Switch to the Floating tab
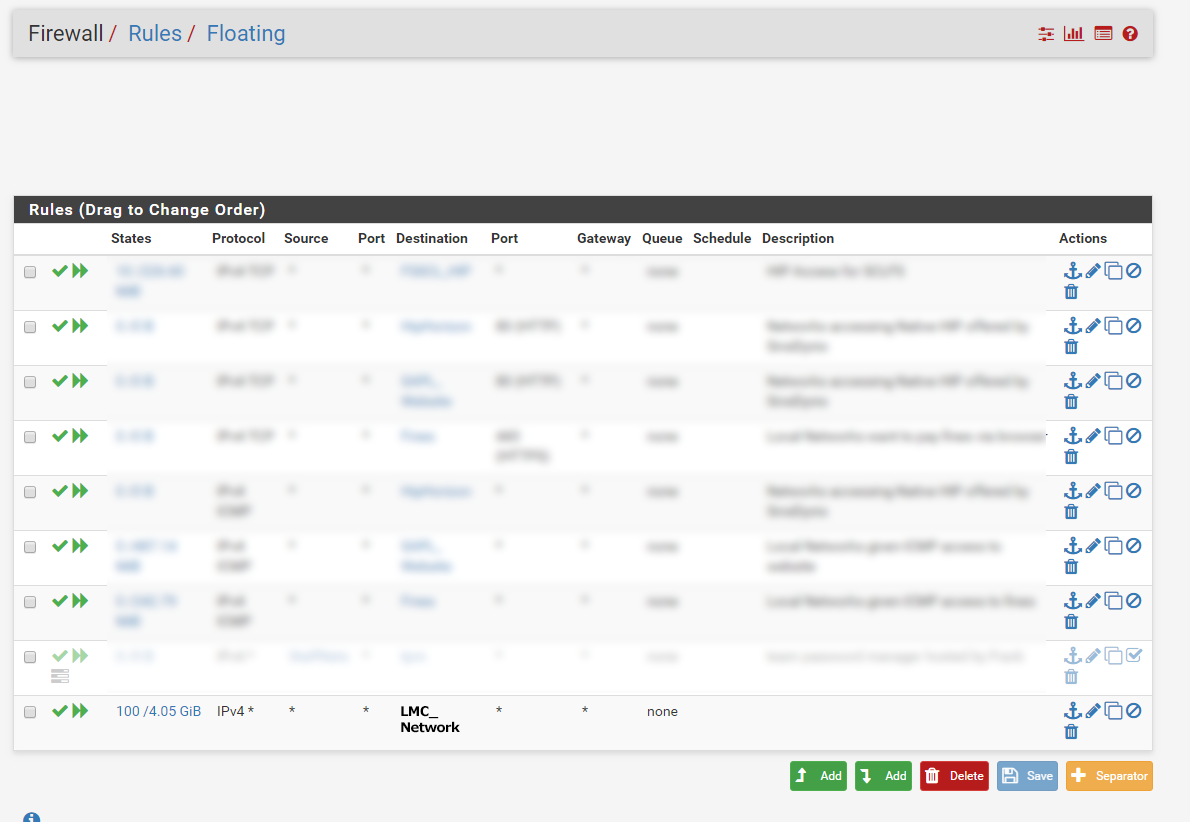 tap(246, 33)
